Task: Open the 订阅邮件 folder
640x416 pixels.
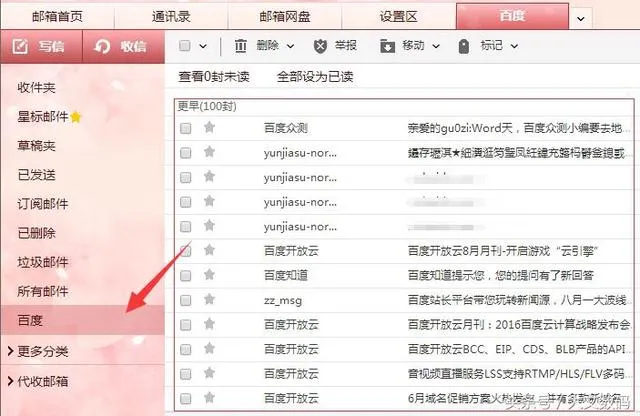Action: pos(42,204)
